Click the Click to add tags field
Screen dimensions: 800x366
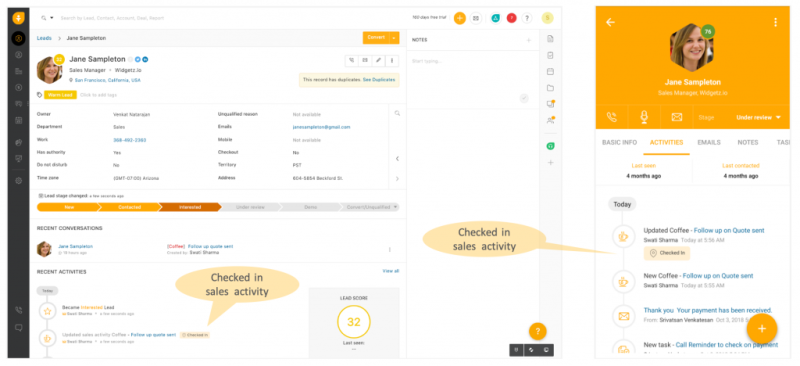[98, 95]
